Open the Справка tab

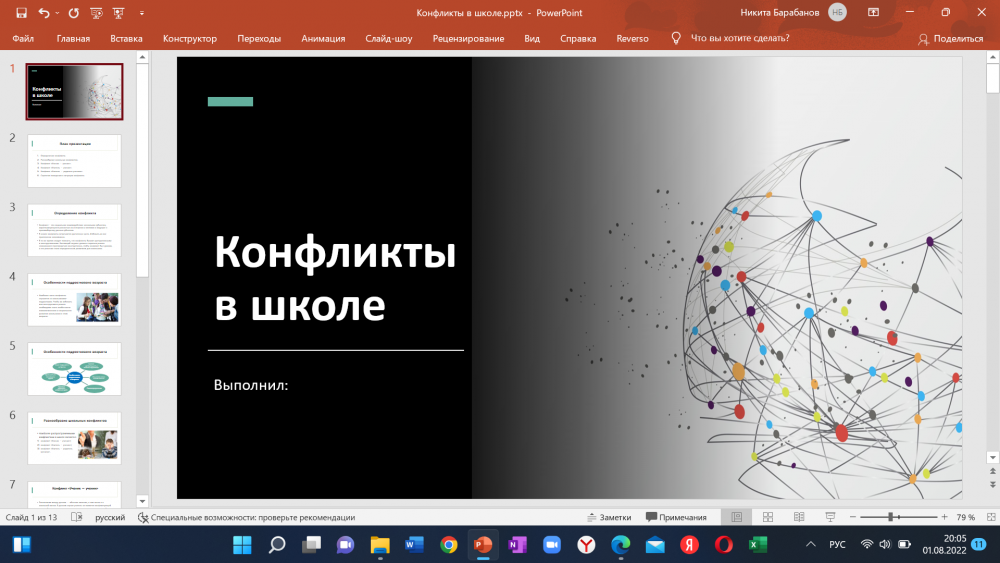pos(578,38)
